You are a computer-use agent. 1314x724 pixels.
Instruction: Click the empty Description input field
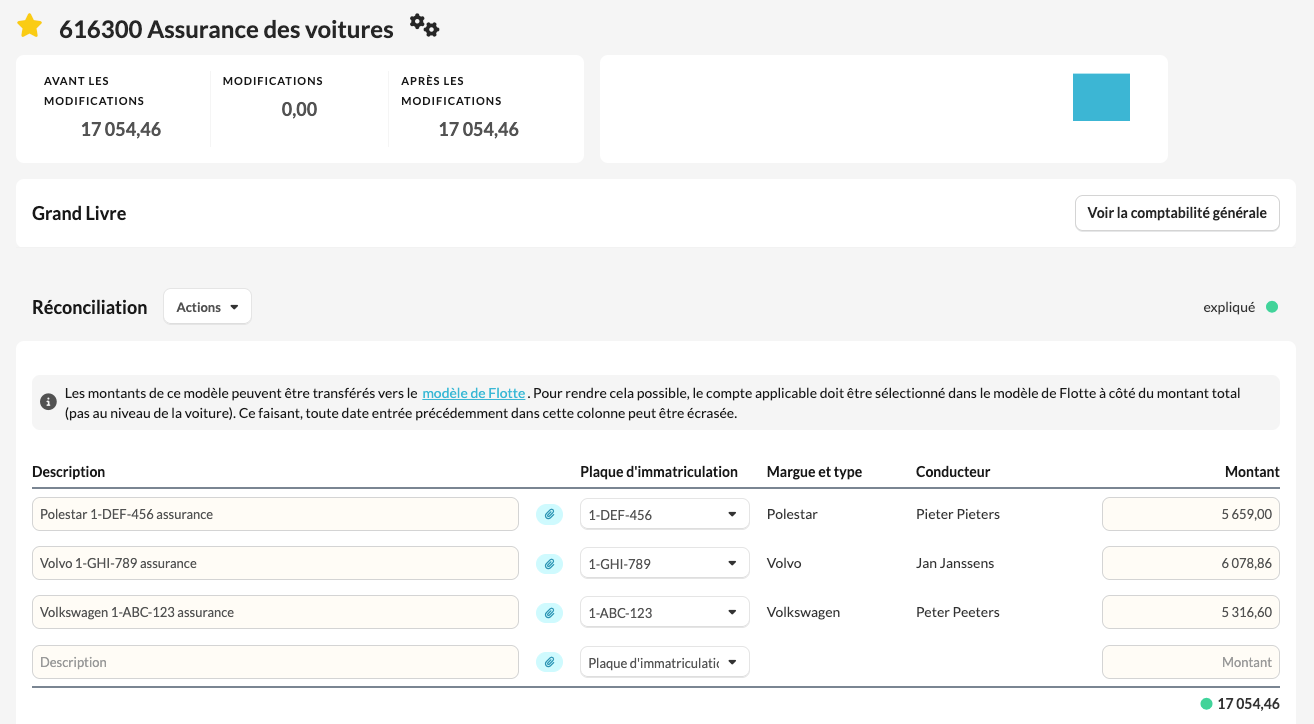pos(275,662)
